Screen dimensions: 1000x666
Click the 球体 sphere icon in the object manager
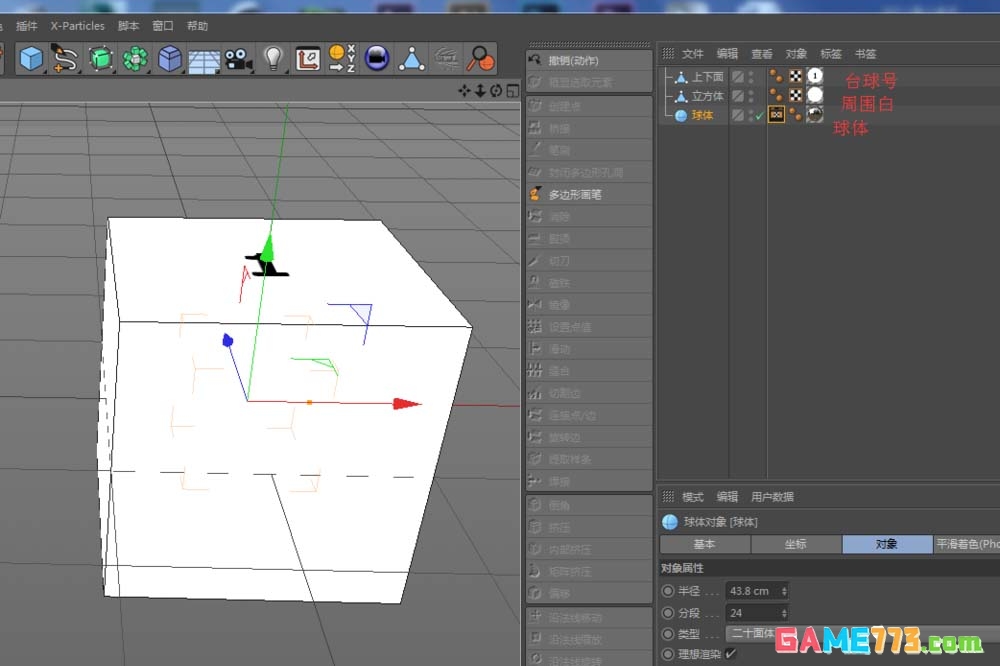683,114
